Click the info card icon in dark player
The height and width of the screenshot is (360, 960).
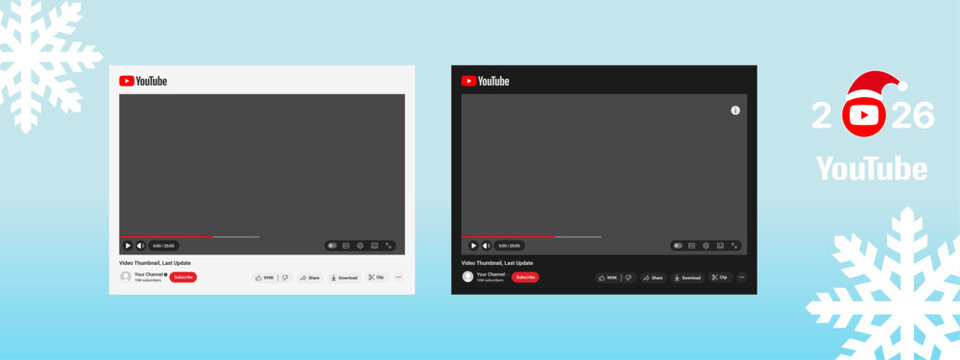(x=735, y=110)
